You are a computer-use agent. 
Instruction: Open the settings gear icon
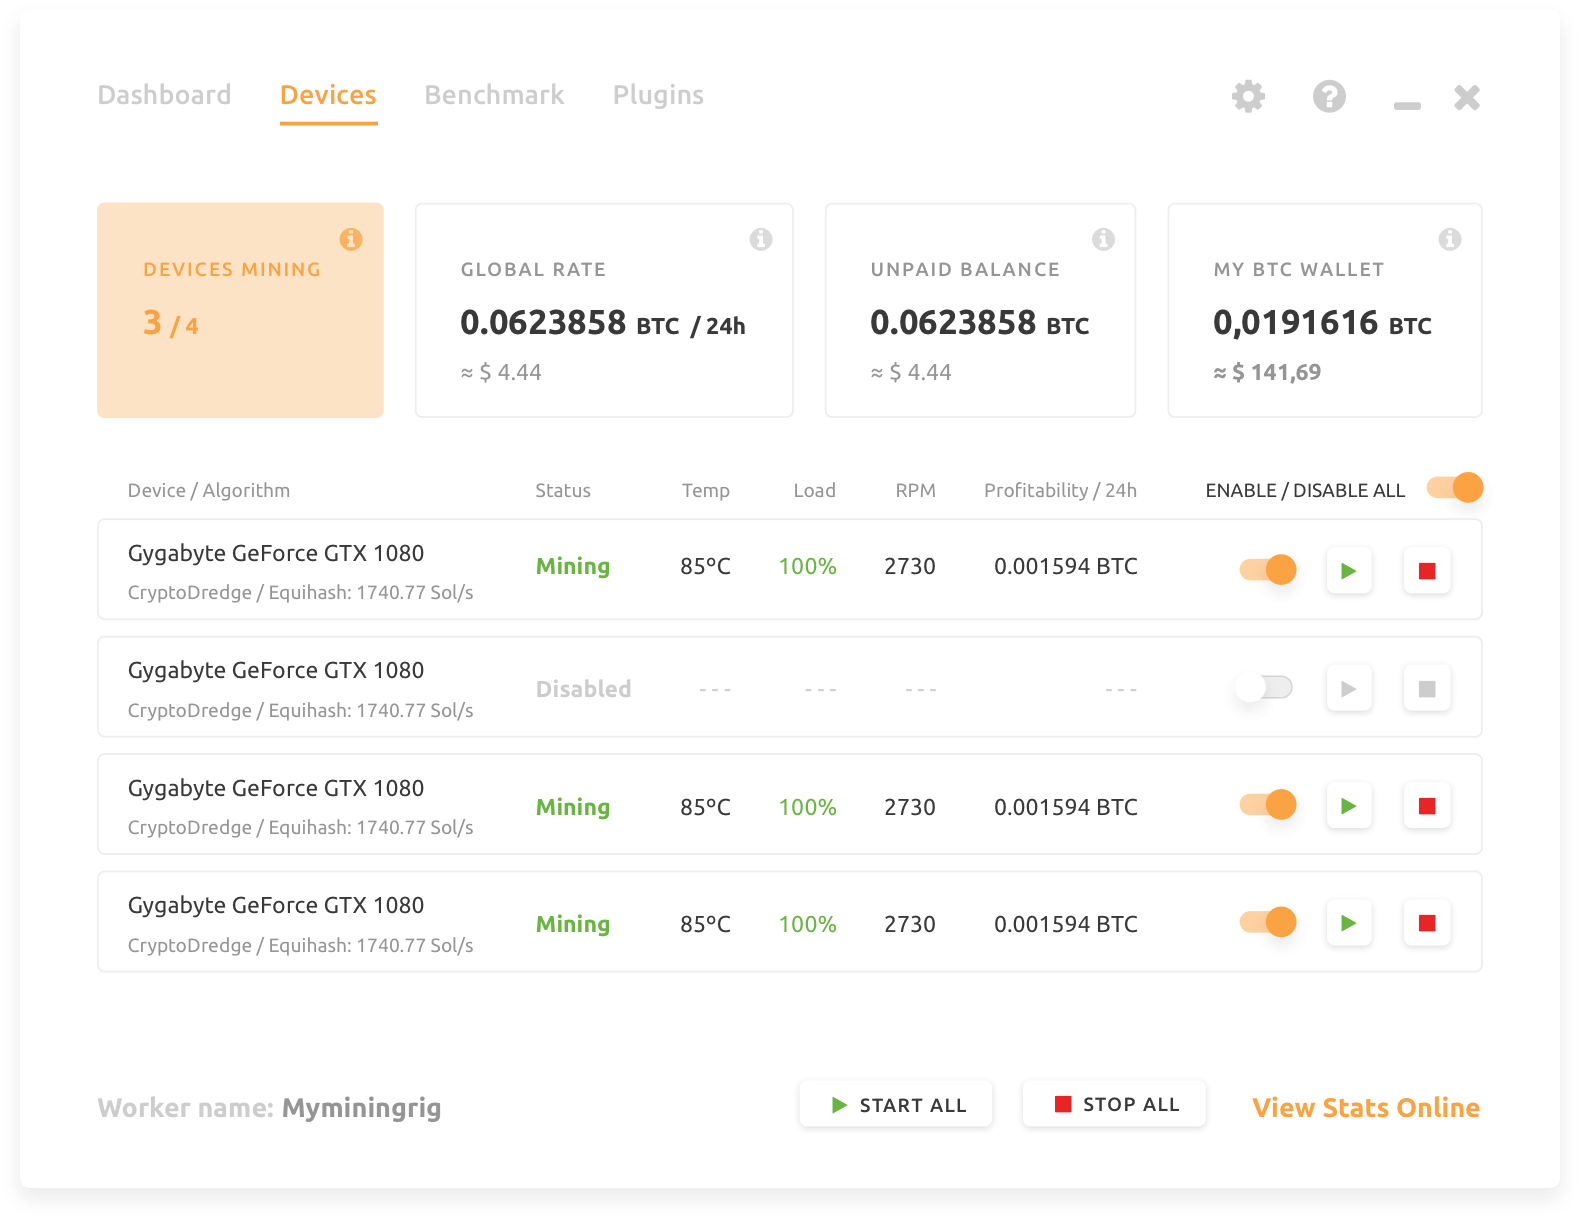[1248, 97]
